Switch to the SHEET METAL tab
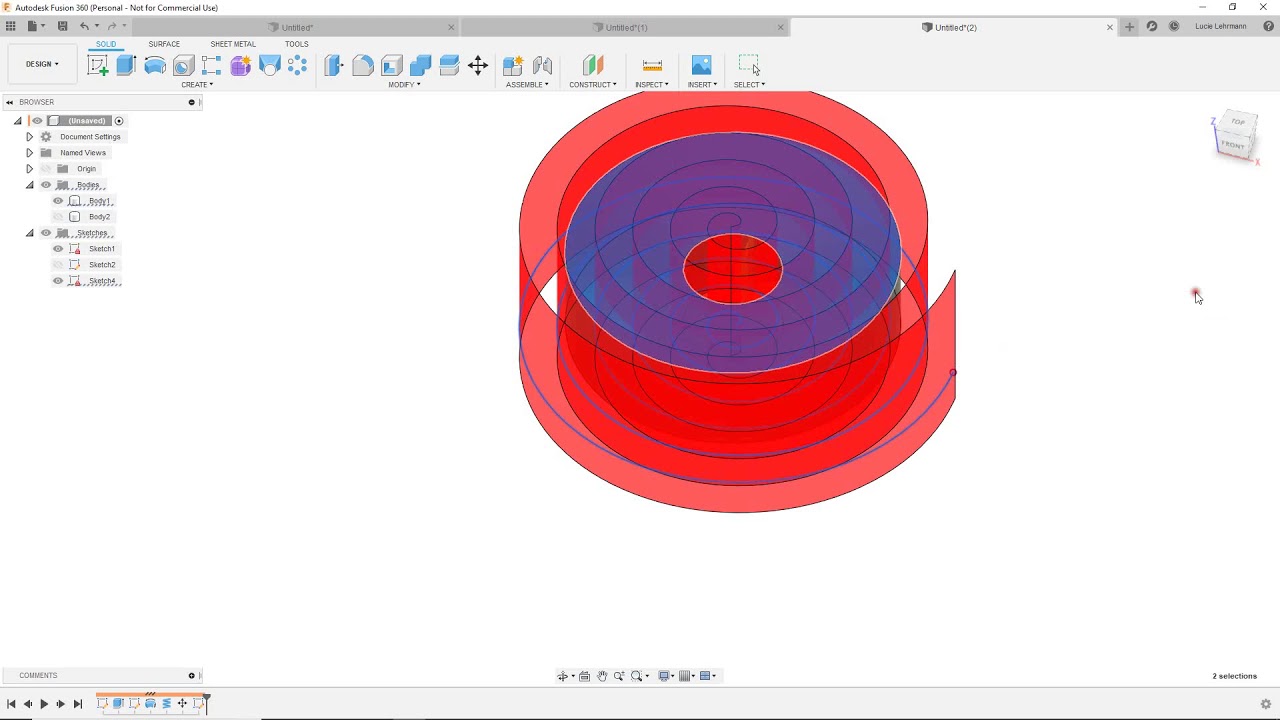 tap(233, 44)
